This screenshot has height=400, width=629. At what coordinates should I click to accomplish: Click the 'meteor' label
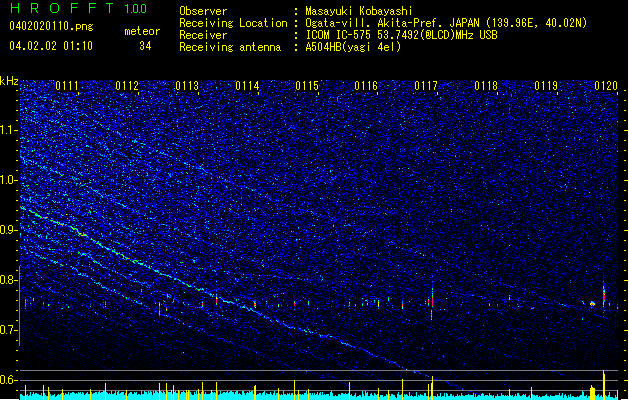[142, 31]
